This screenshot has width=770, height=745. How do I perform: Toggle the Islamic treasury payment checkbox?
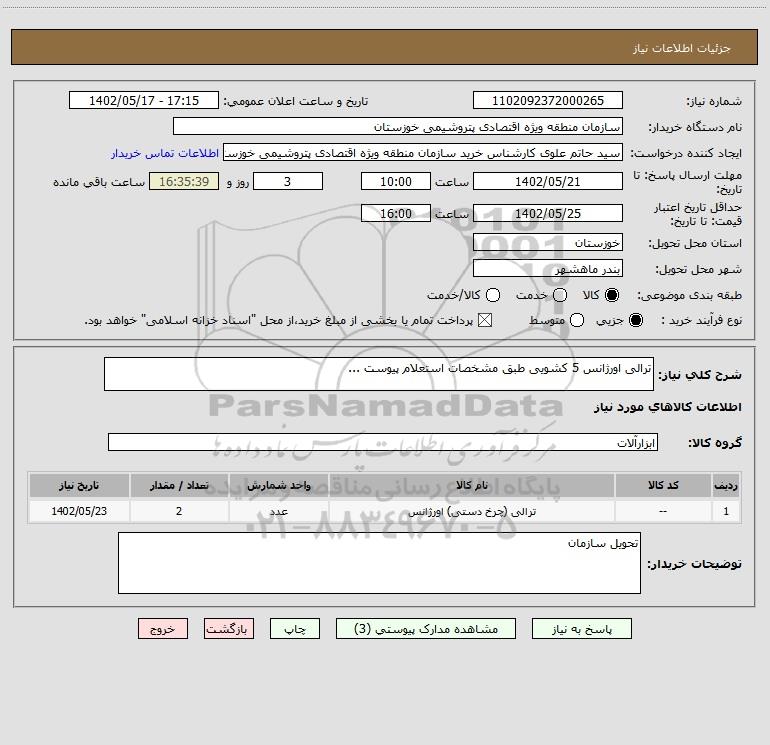click(485, 320)
